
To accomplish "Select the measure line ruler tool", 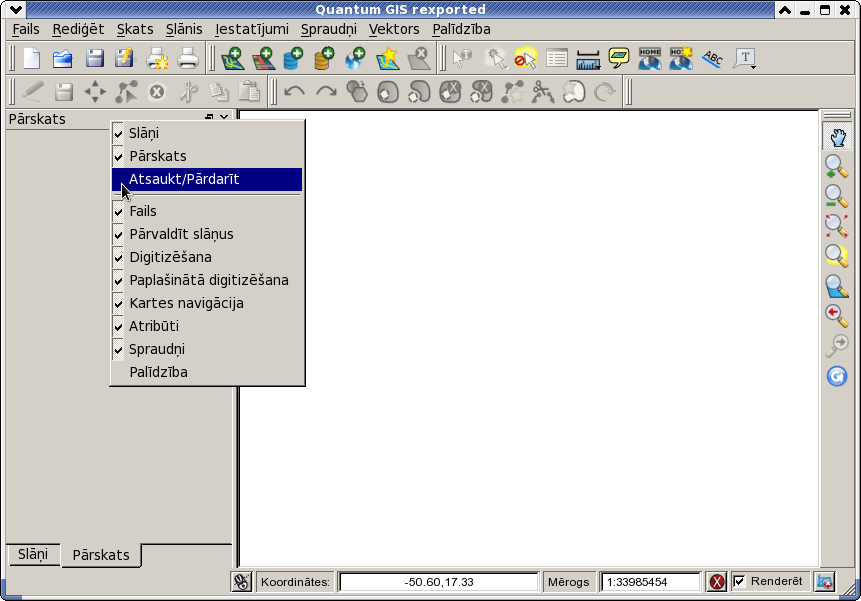I will pos(588,59).
